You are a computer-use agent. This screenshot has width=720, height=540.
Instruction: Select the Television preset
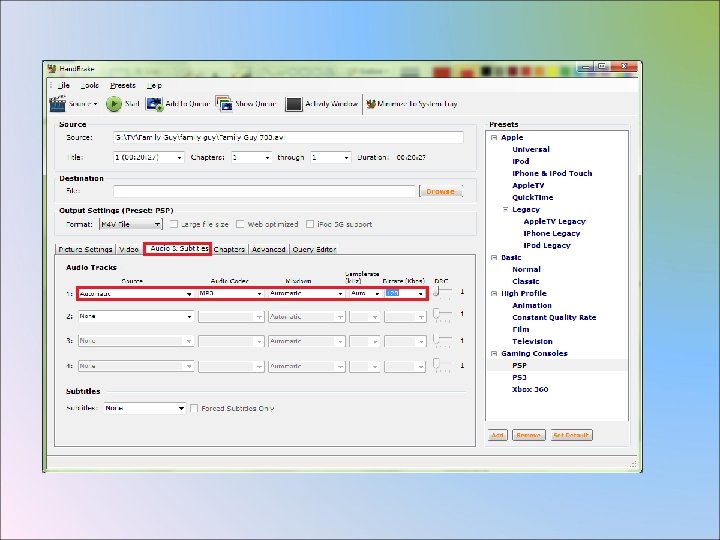[532, 342]
